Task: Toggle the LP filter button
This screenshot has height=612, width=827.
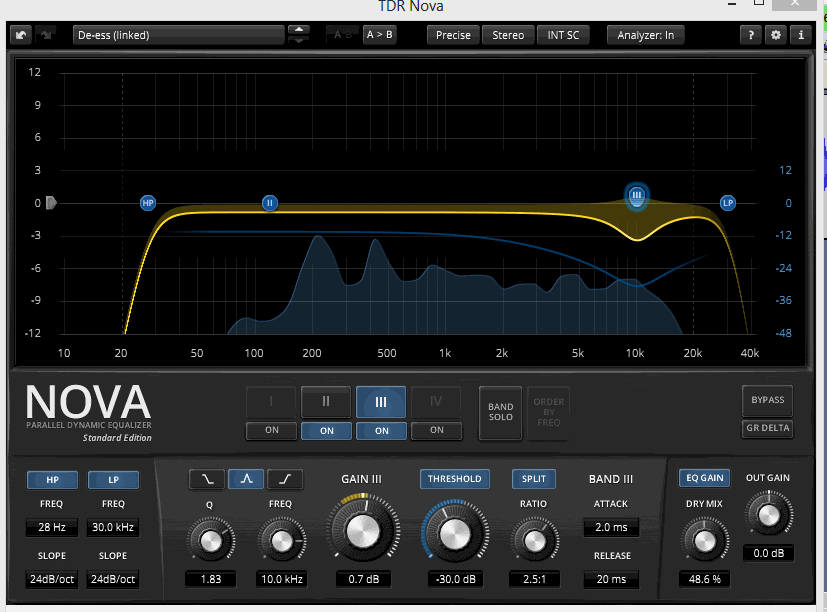Action: pos(113,480)
